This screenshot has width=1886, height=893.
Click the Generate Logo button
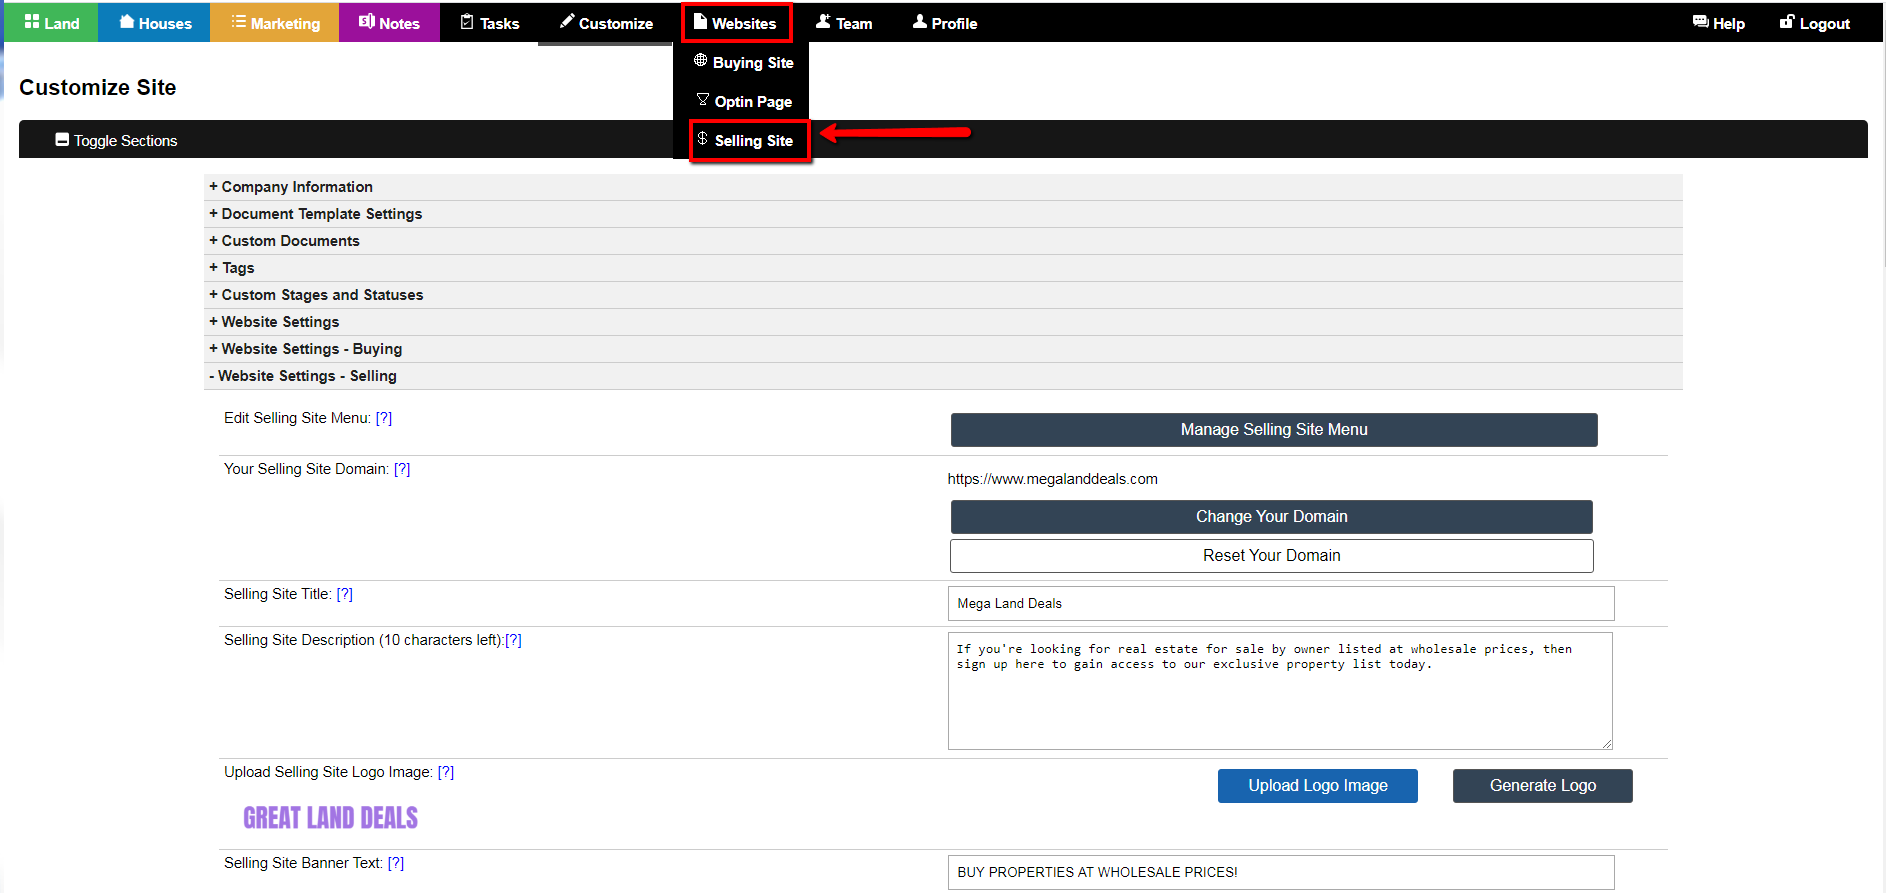click(x=1542, y=786)
